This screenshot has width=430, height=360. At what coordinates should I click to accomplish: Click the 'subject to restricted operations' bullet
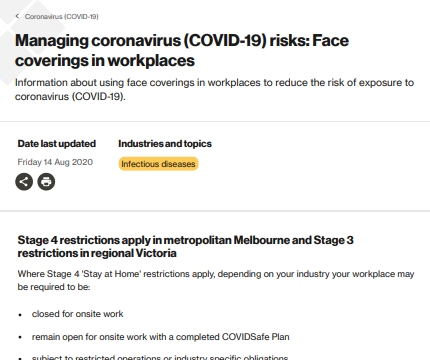tap(160, 357)
